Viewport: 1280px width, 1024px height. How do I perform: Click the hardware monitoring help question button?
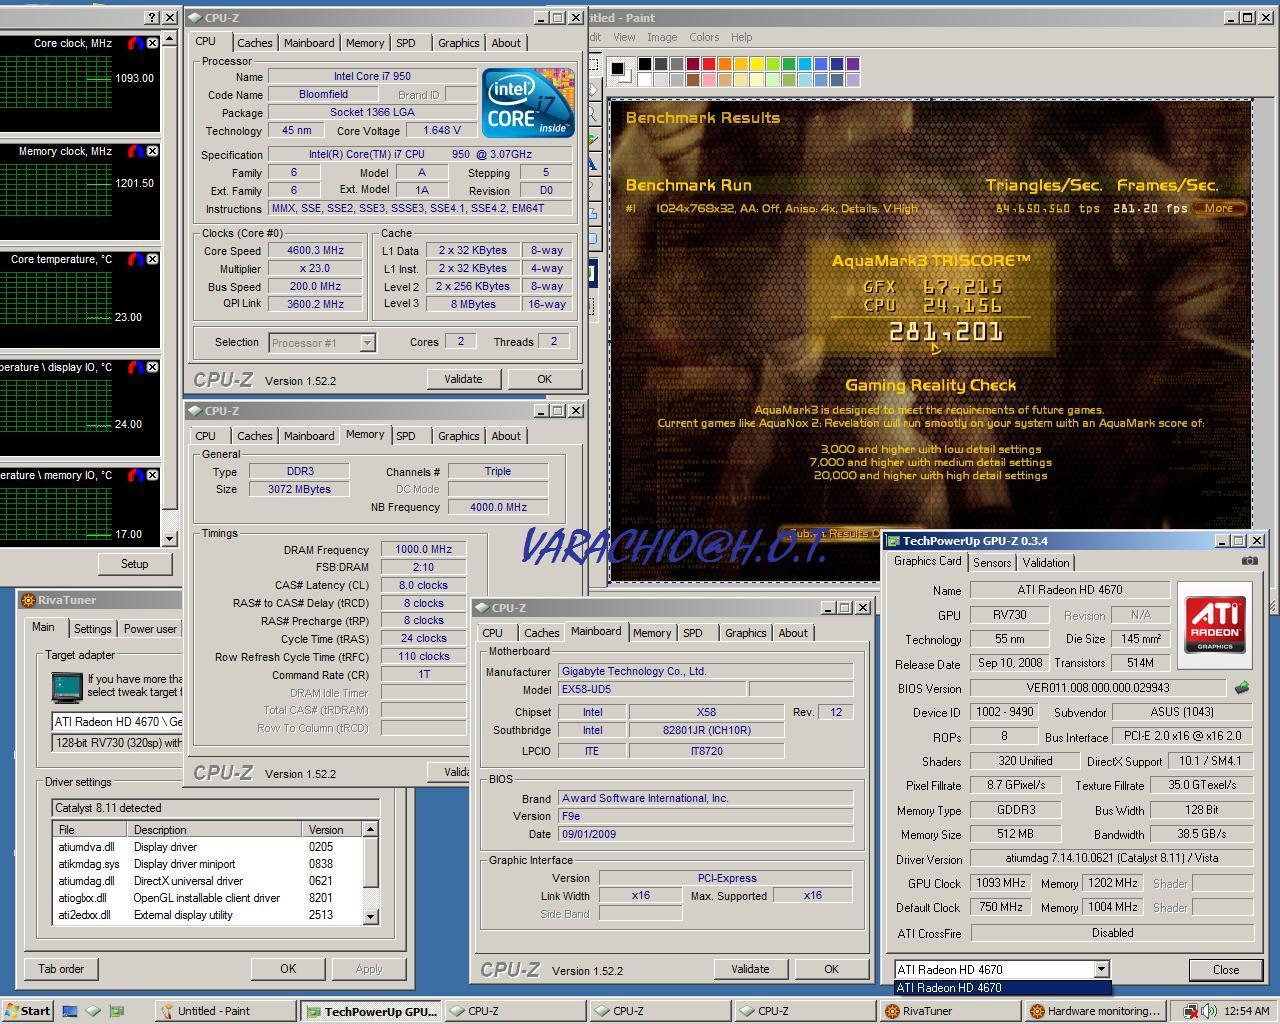click(152, 17)
